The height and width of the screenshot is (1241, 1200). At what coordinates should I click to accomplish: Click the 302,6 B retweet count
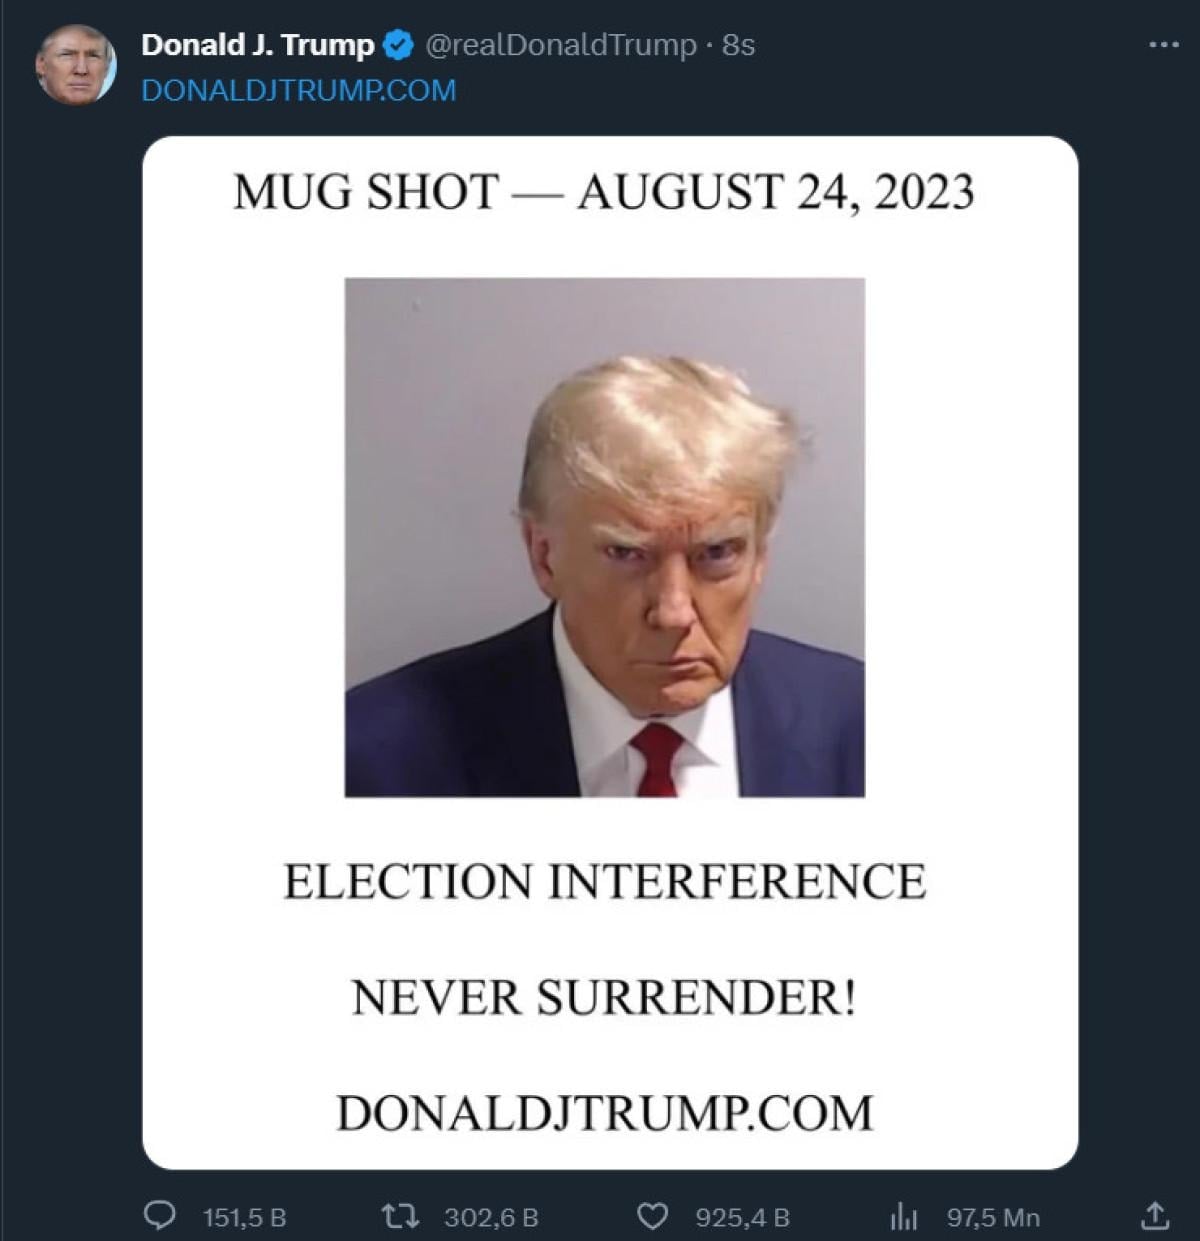pyautogui.click(x=491, y=1217)
